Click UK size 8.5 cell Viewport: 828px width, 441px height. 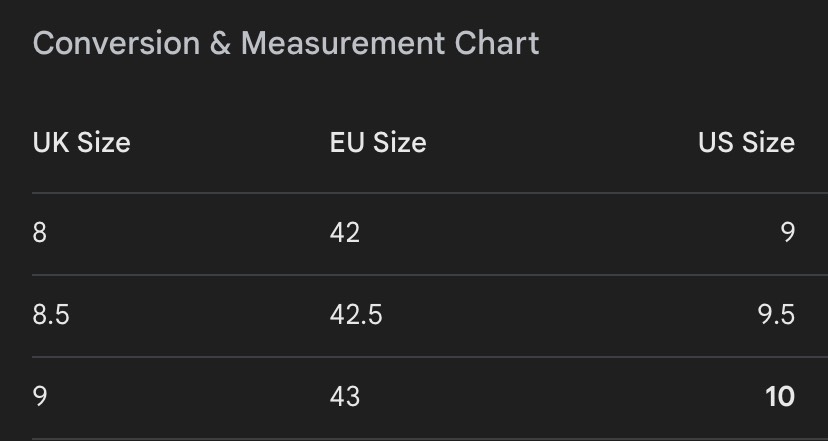(51, 315)
